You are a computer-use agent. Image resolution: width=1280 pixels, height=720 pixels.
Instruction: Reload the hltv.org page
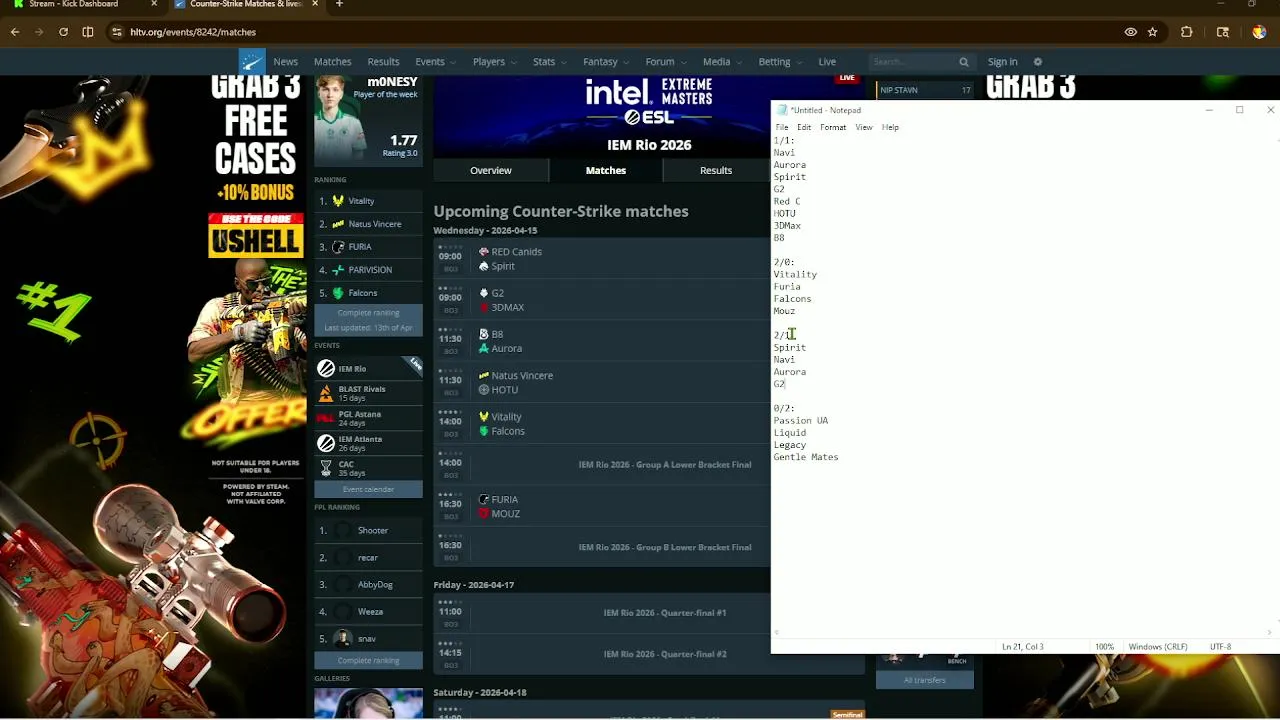(63, 32)
